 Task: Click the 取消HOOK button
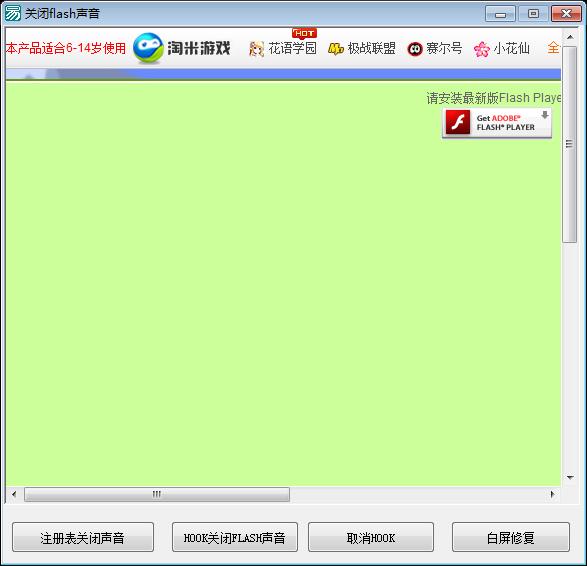coord(371,537)
